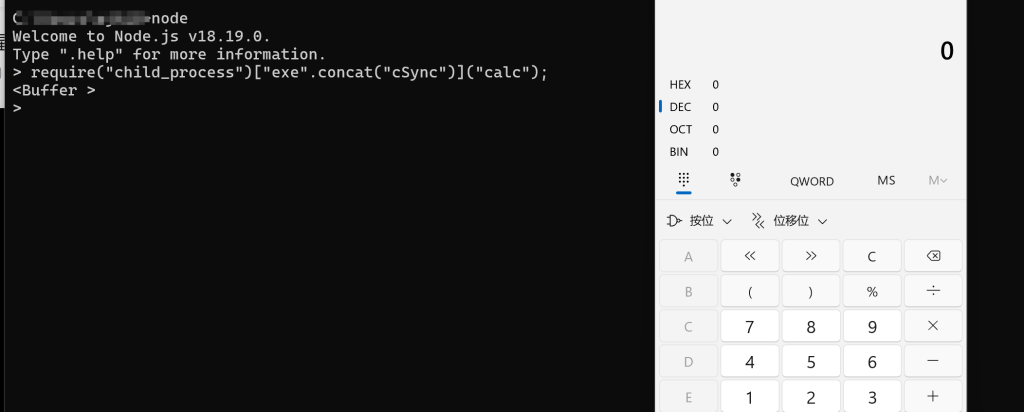Click the right shift » button
The height and width of the screenshot is (412, 1024).
click(x=810, y=256)
